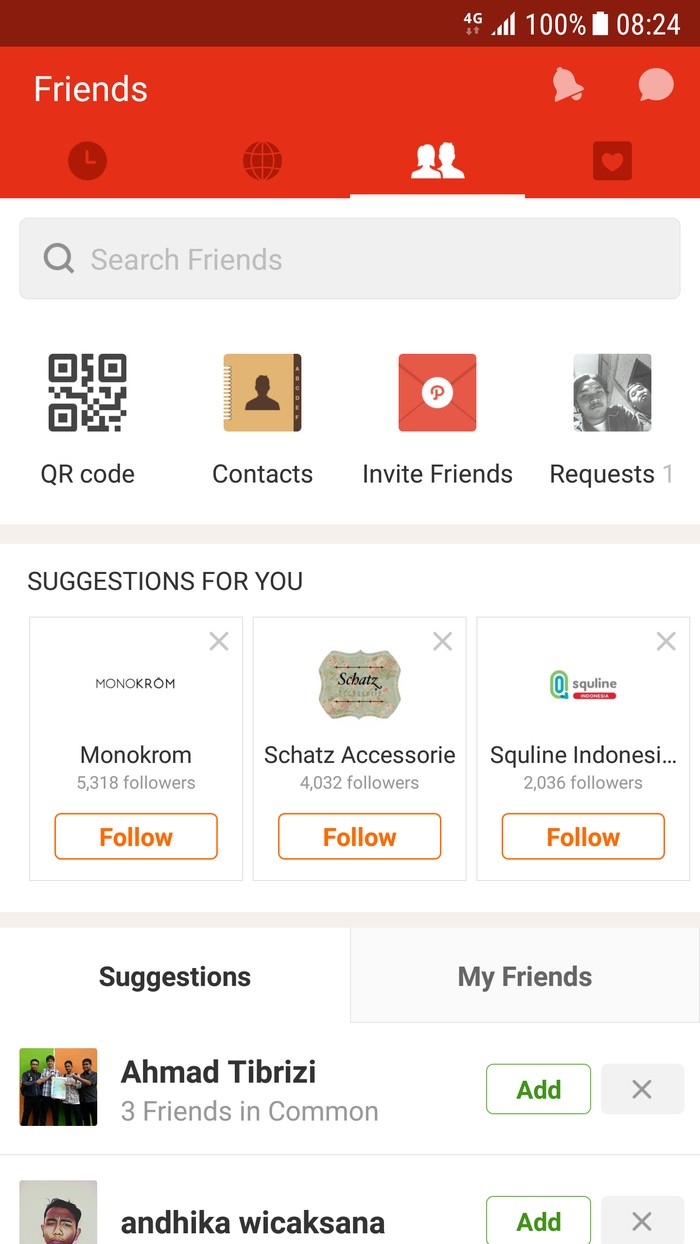
Task: Type in the Search Friends field
Action: (350, 260)
